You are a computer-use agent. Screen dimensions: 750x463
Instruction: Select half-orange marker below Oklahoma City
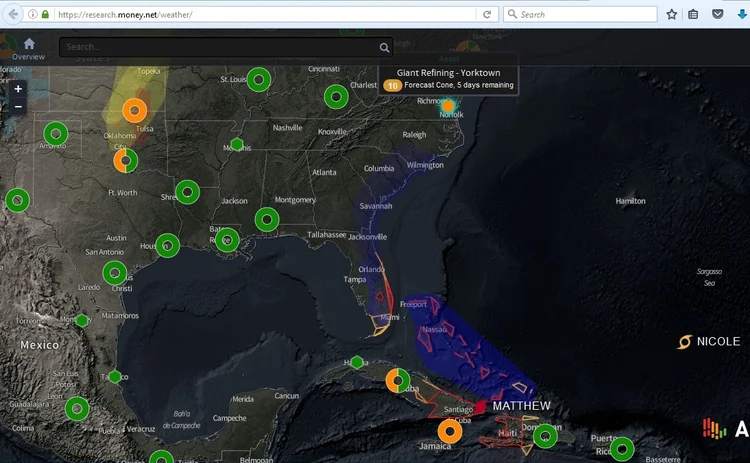(x=126, y=160)
